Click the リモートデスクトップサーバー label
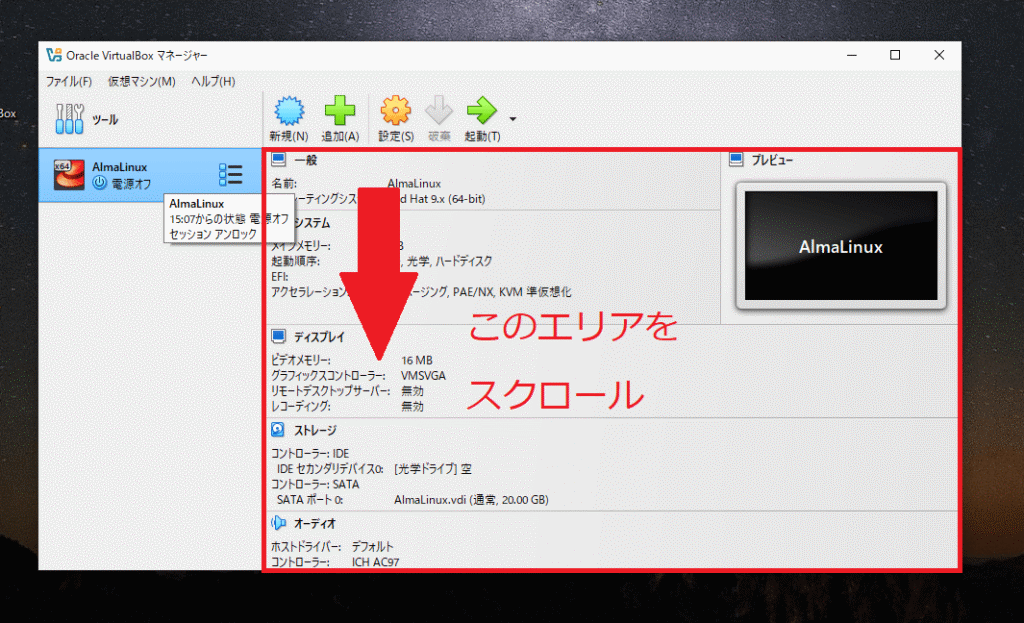The image size is (1024, 623). (330, 391)
